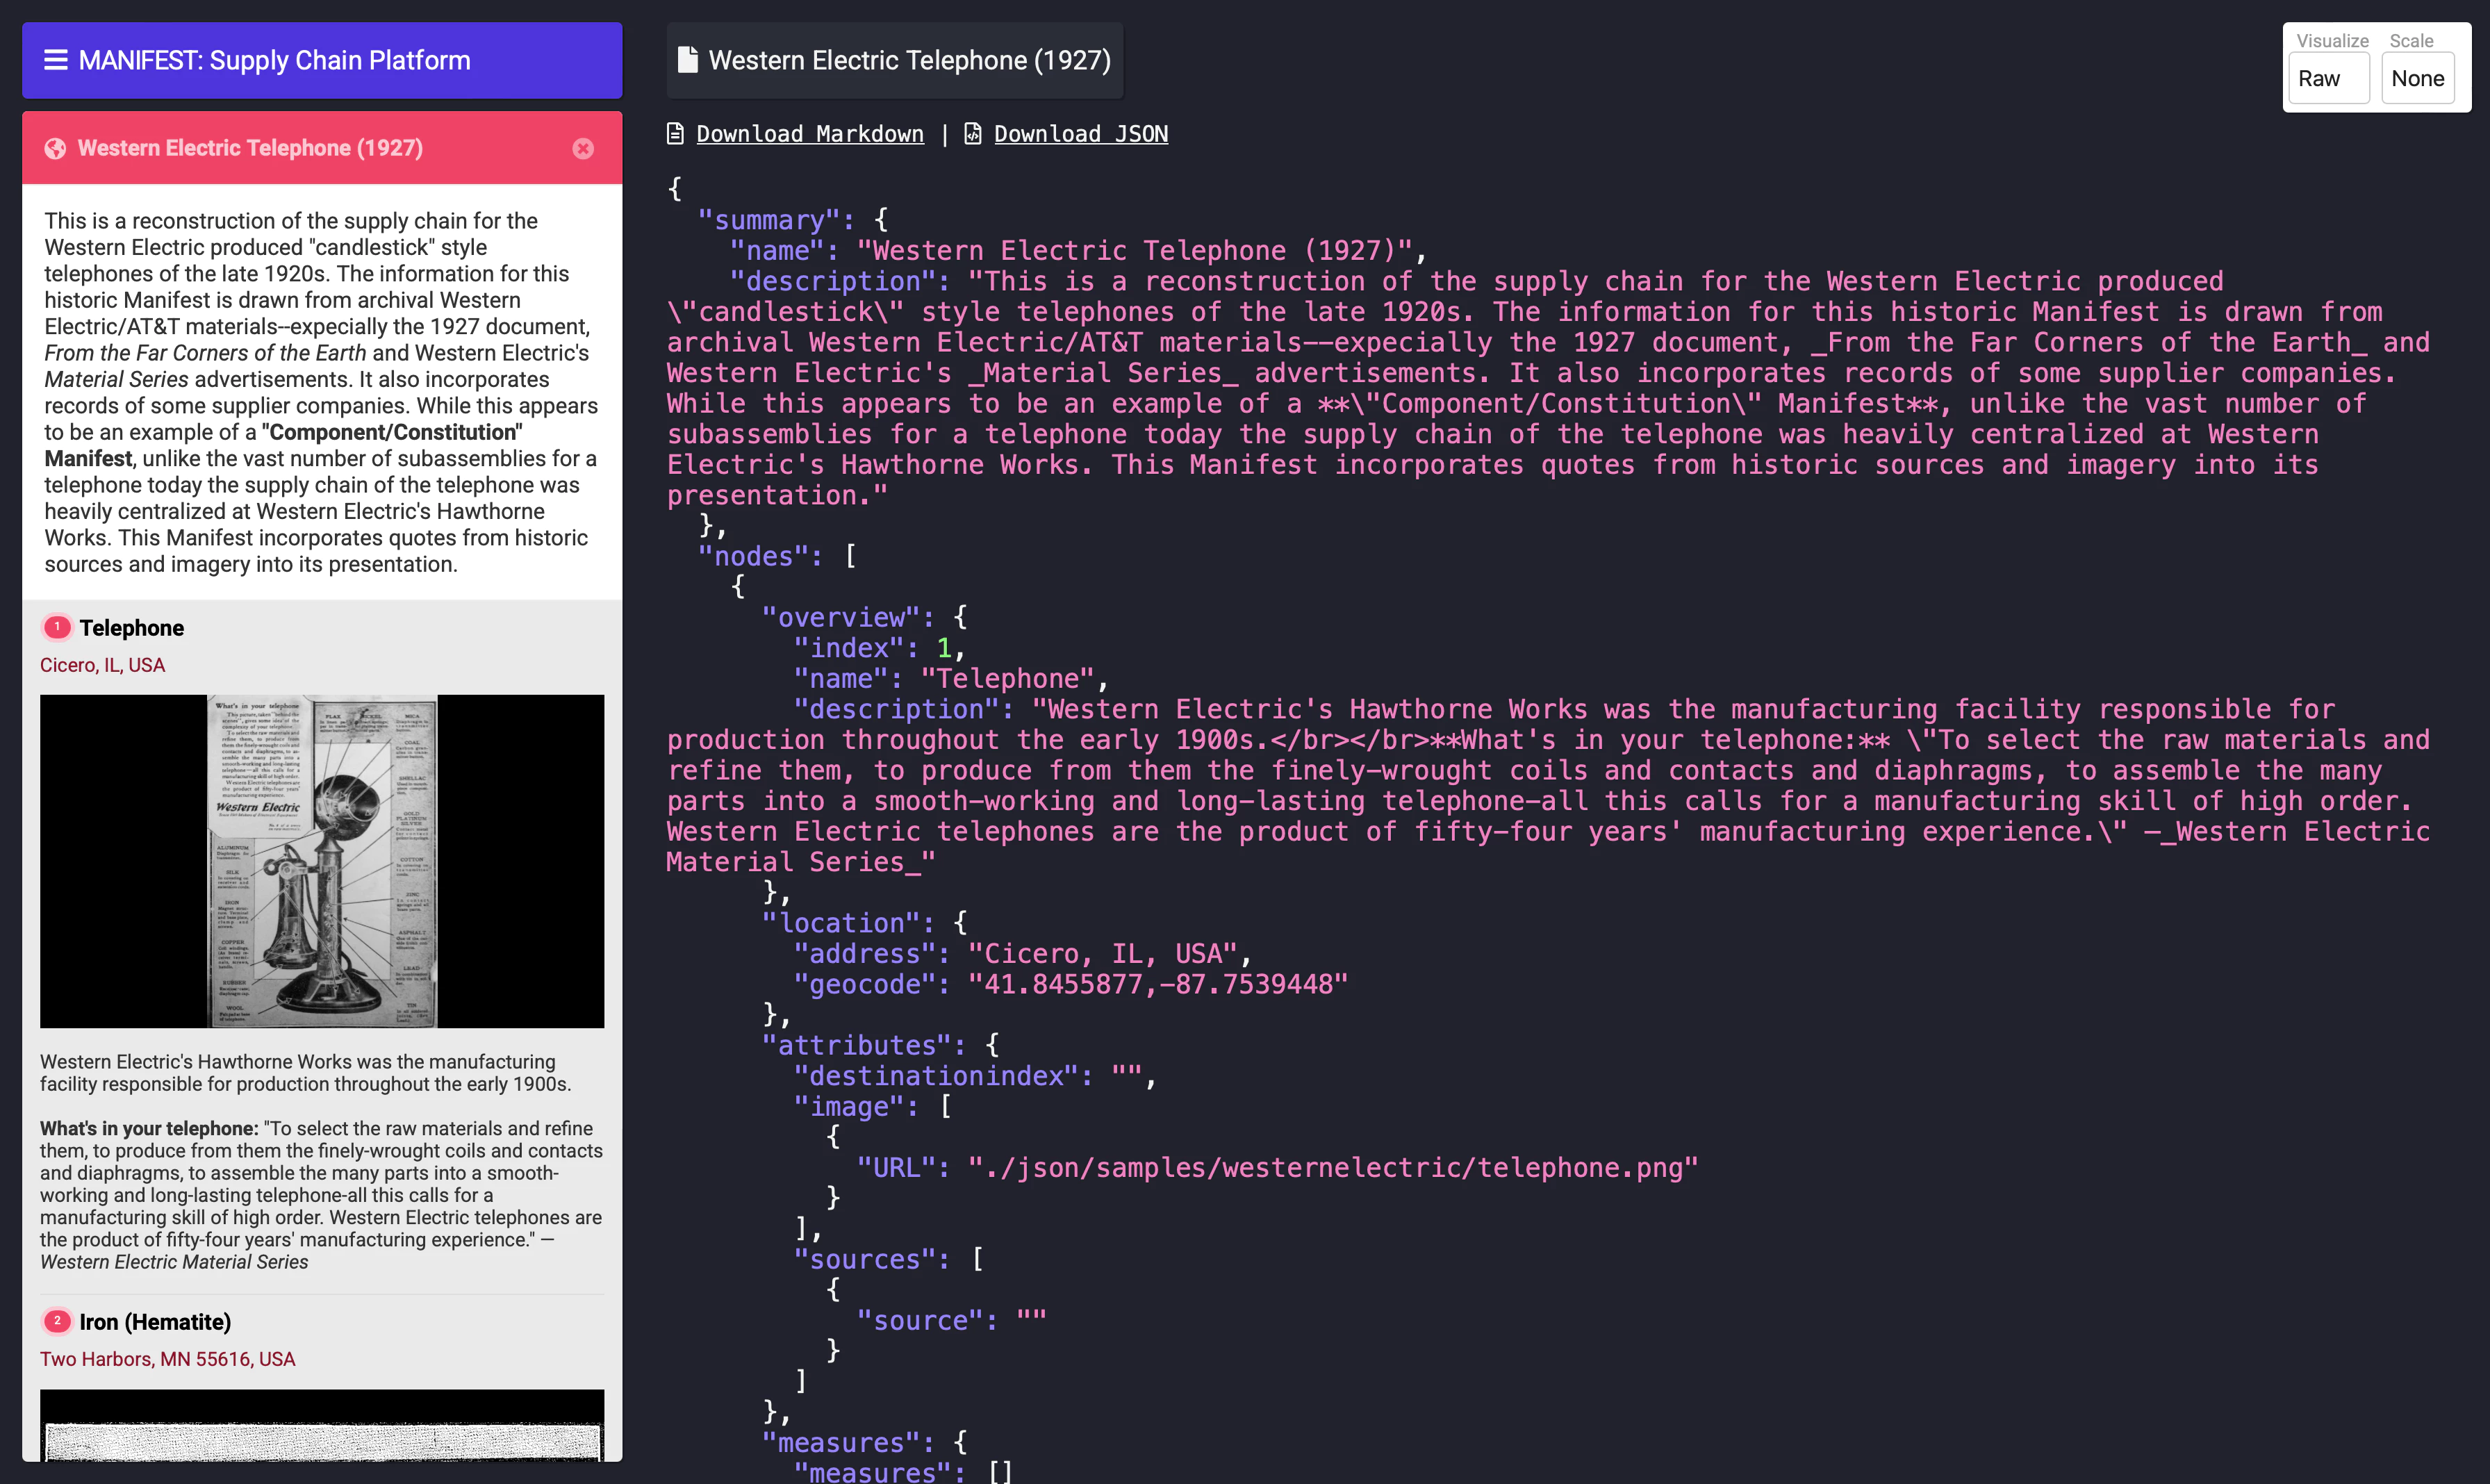
Task: Open the Telephone node heading
Action: click(x=132, y=628)
